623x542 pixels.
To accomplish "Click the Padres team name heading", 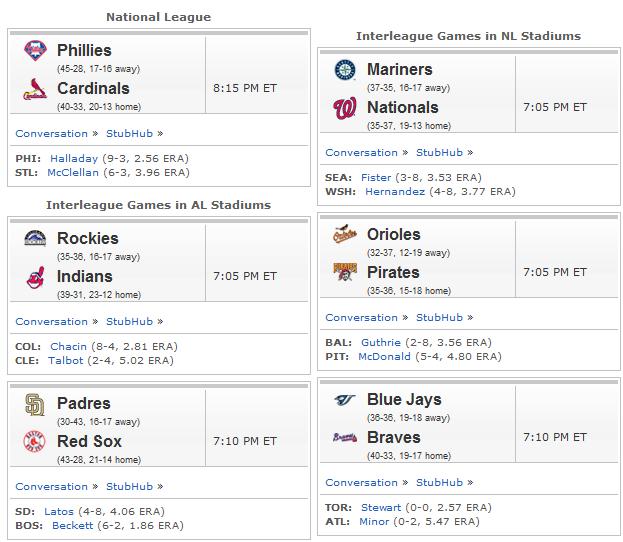I will [x=83, y=403].
